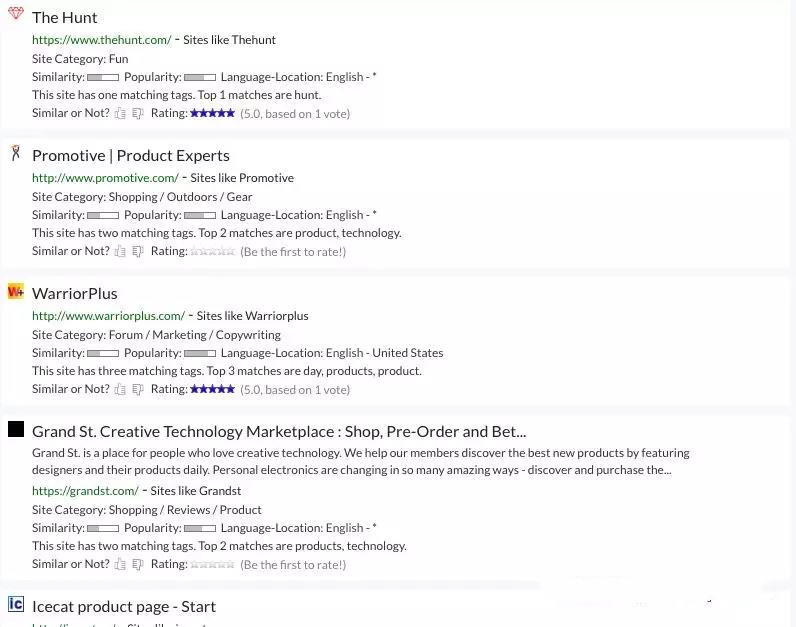Open http://www.promotive.com/ URL

click(105, 178)
